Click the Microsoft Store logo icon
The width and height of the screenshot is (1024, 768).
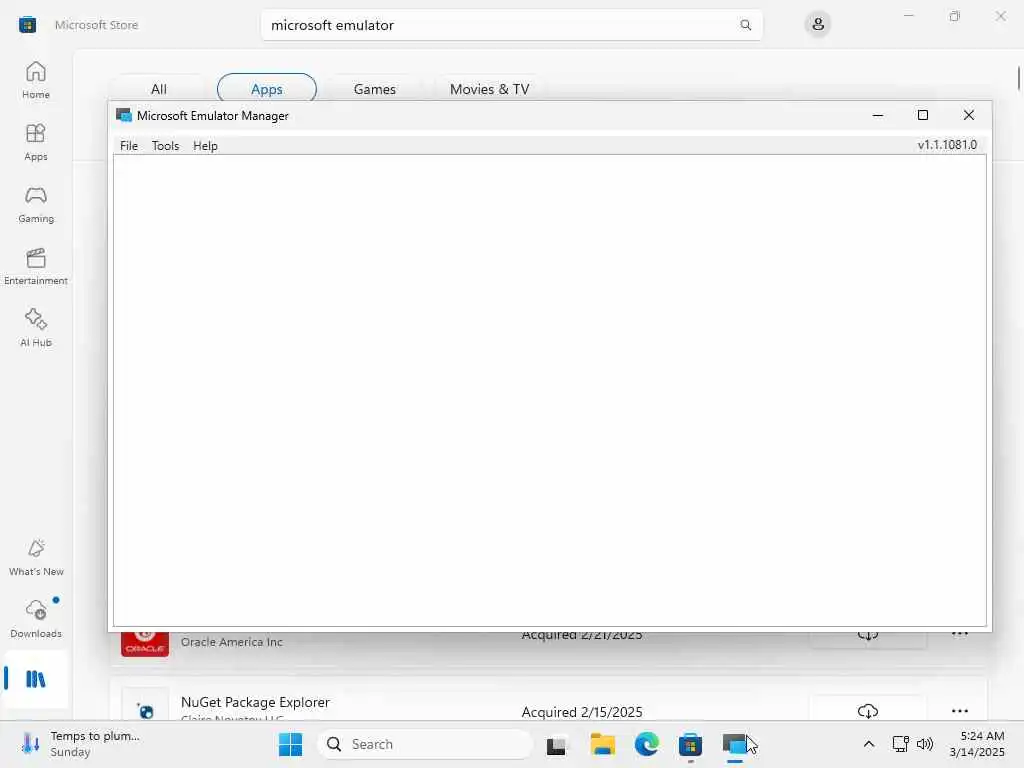pyautogui.click(x=27, y=25)
